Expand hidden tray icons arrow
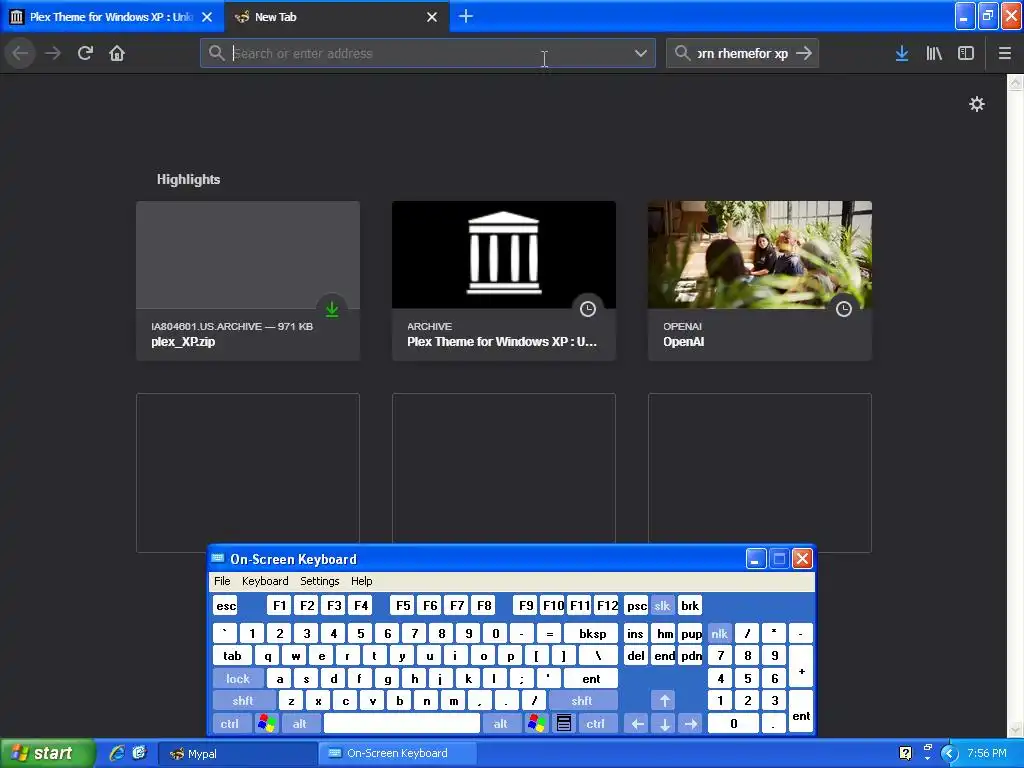The height and width of the screenshot is (768, 1024). point(949,754)
